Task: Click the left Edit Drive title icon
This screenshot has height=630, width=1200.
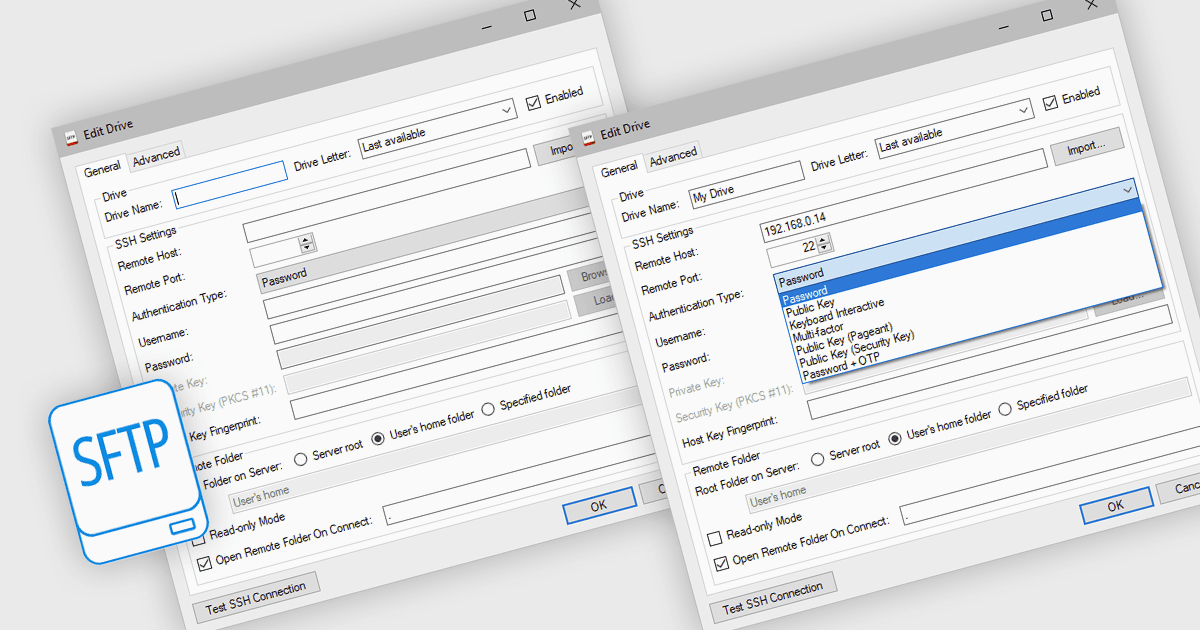Action: tap(71, 138)
